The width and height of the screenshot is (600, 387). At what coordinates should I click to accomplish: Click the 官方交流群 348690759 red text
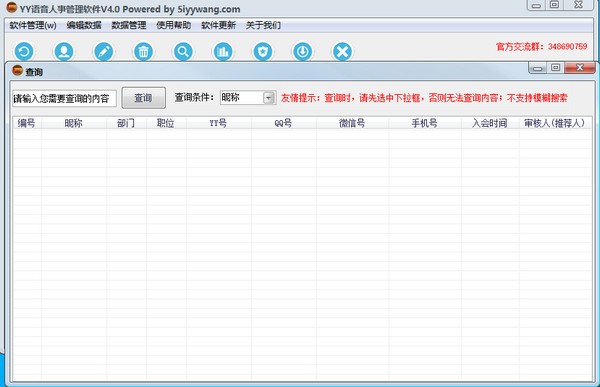(541, 47)
